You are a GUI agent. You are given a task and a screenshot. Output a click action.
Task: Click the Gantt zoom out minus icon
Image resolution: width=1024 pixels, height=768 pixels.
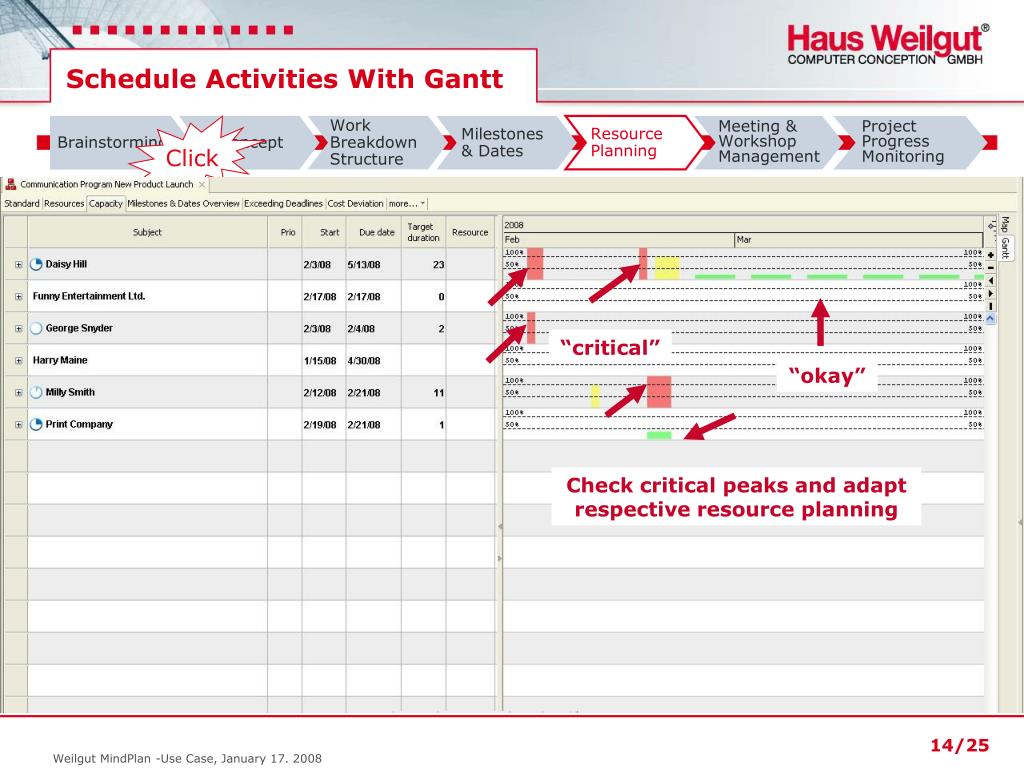click(x=991, y=268)
